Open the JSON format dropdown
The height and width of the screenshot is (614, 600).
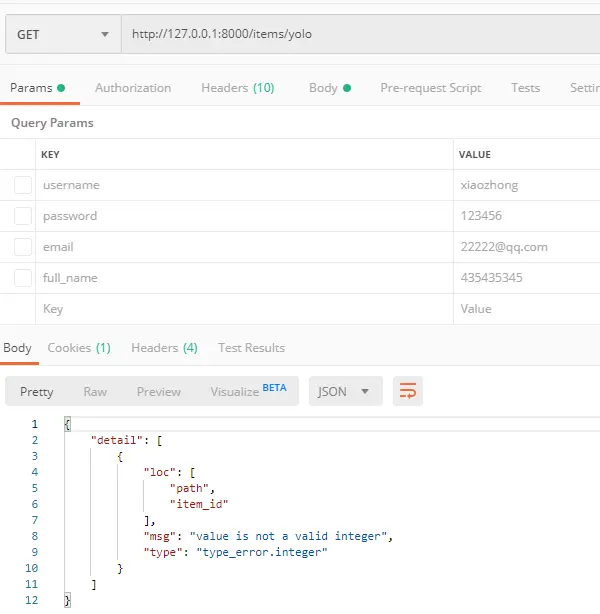click(x=345, y=391)
